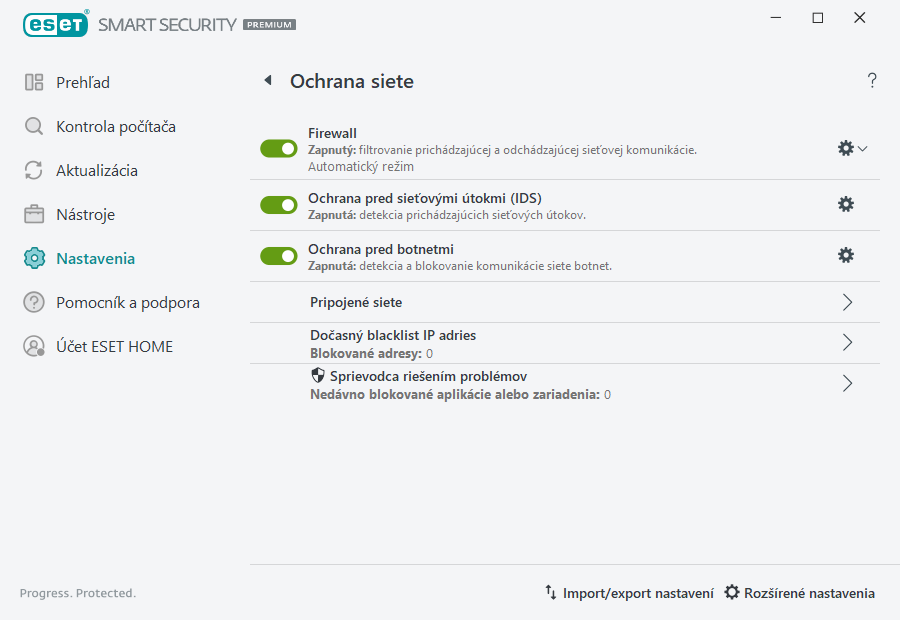The image size is (900, 620).
Task: Go back using arrow beside Ochrana siete
Action: pos(267,81)
